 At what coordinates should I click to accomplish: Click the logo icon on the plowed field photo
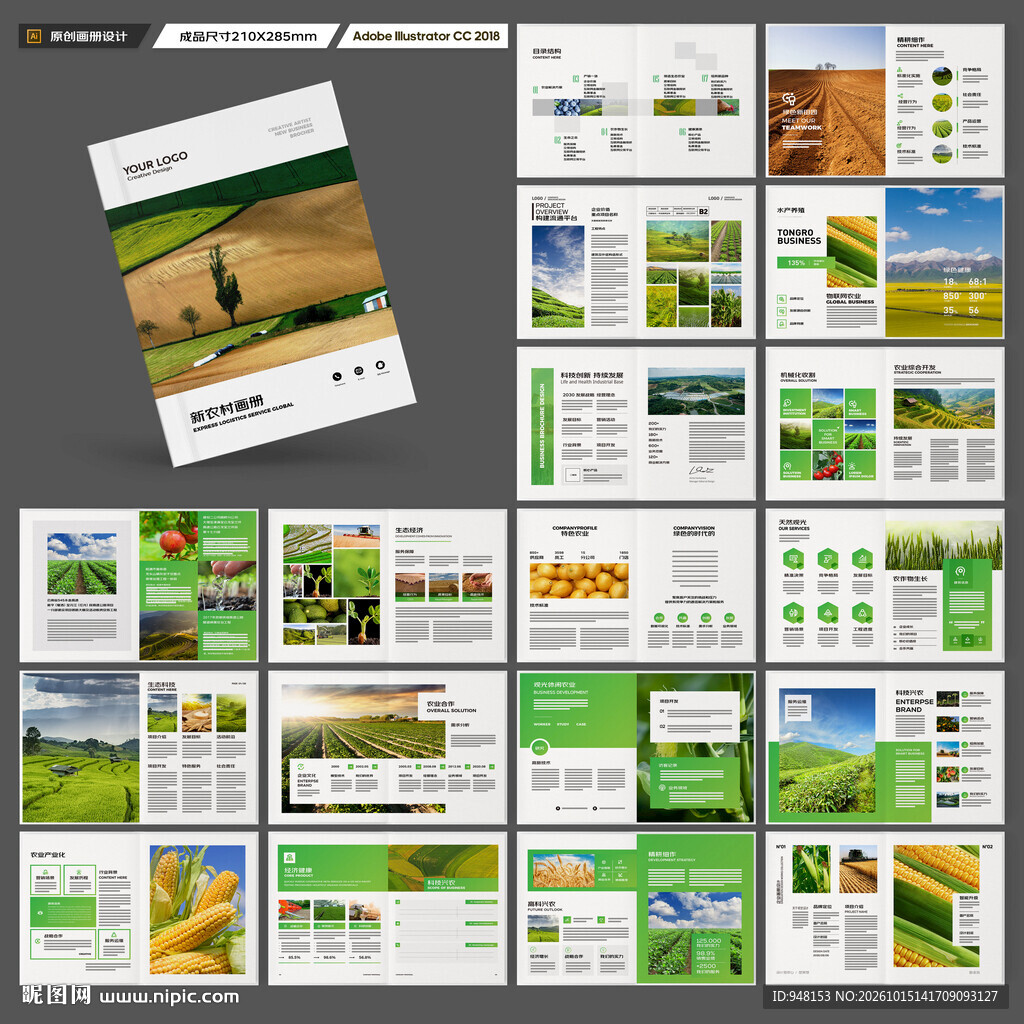pyautogui.click(x=789, y=99)
